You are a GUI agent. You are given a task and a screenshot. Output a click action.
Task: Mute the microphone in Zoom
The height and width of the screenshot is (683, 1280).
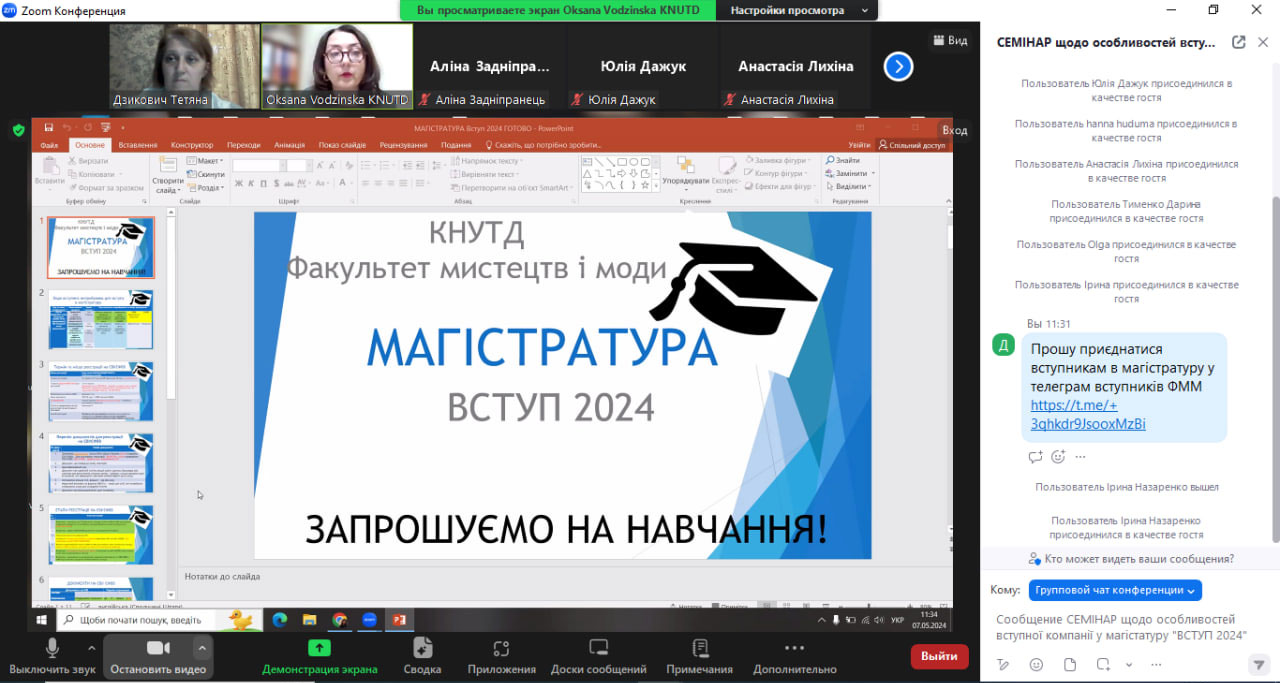(52, 655)
